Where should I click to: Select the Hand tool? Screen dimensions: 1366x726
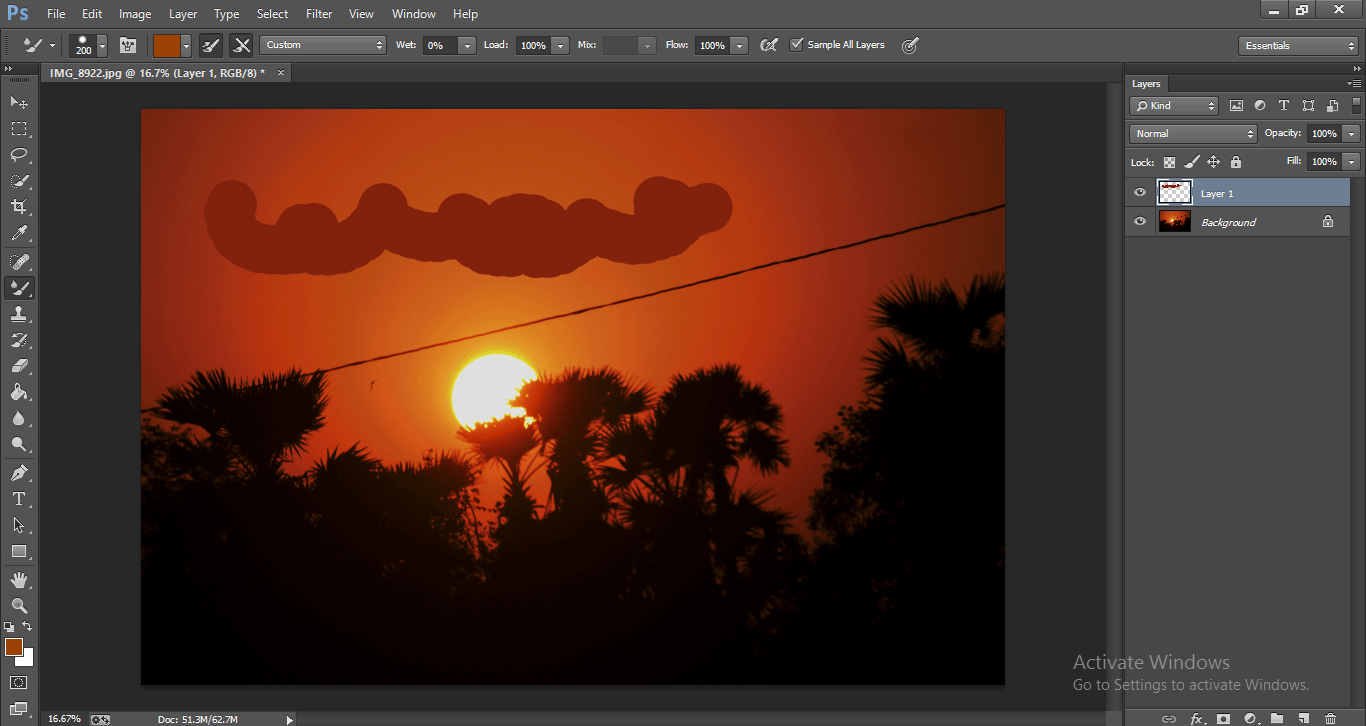[x=19, y=580]
